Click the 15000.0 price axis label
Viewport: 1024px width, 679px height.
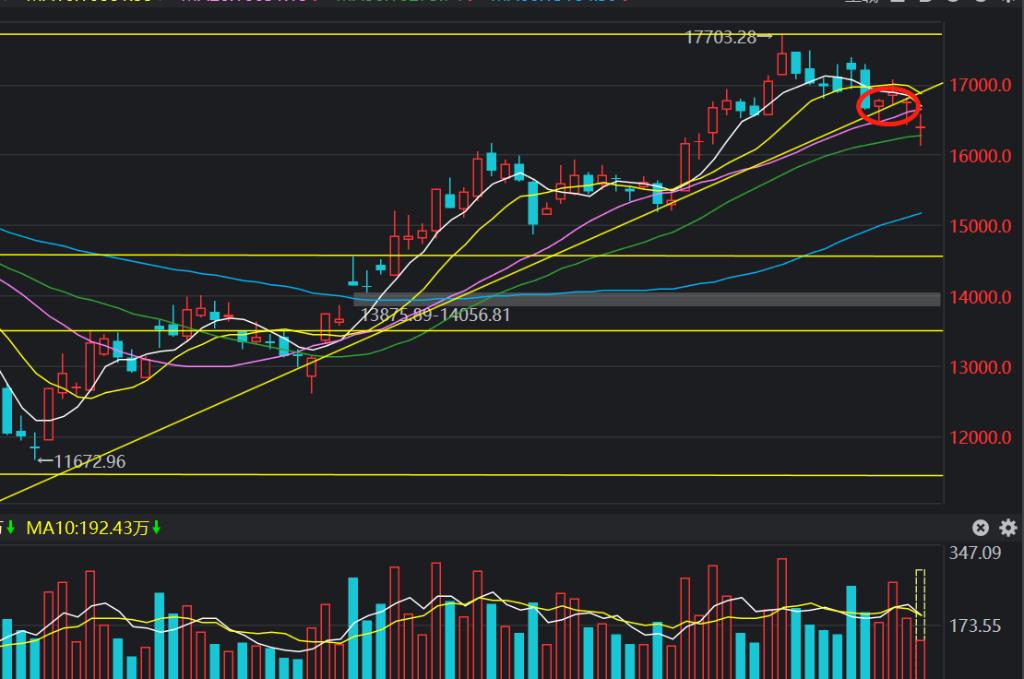[981, 226]
